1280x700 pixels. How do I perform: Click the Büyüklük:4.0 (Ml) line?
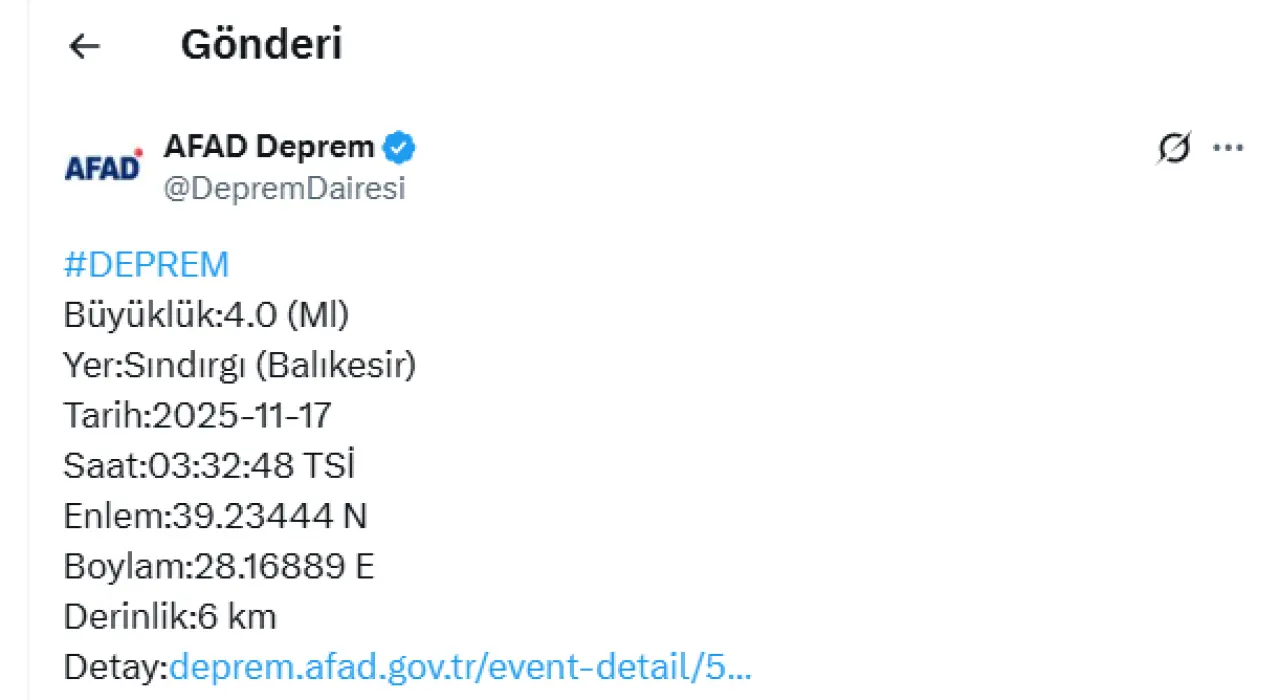[206, 316]
